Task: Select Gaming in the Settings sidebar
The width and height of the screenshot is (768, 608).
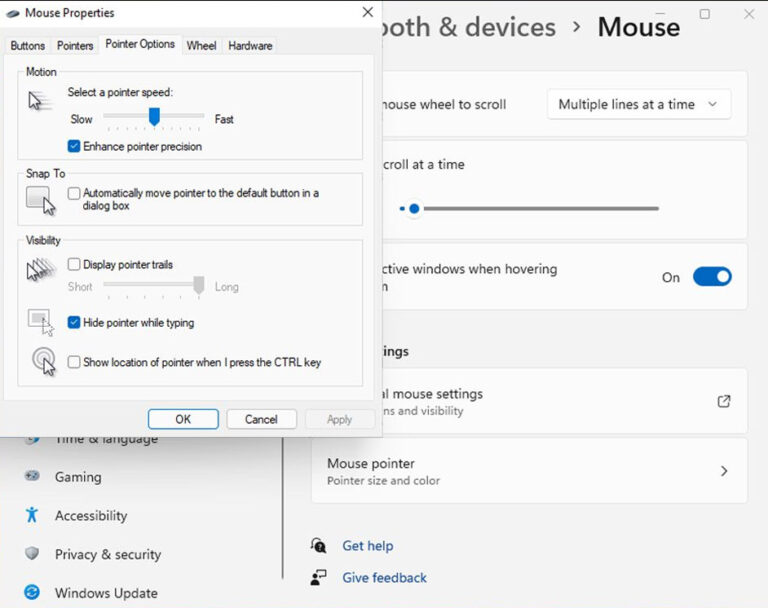Action: pos(78,477)
